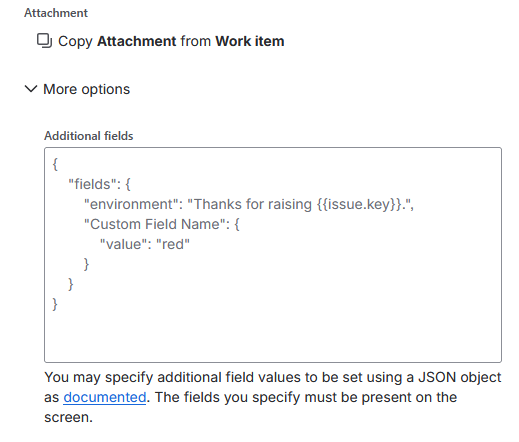Screen dimensions: 519x442
Task: Click the "Attachment" field label
Action: (56, 13)
